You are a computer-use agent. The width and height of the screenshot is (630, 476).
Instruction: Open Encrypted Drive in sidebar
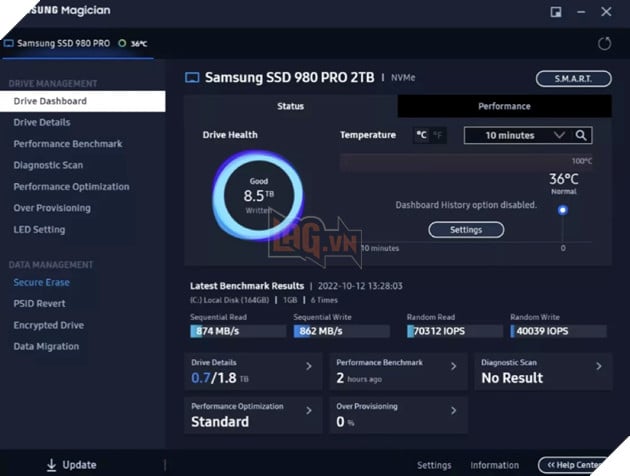[x=49, y=325]
